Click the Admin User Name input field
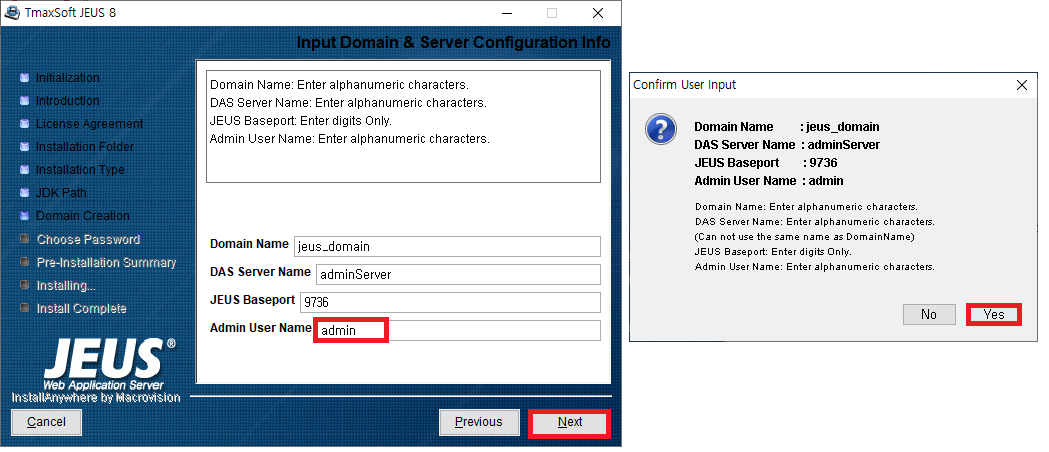Viewport: 1049px width, 452px height. [458, 330]
